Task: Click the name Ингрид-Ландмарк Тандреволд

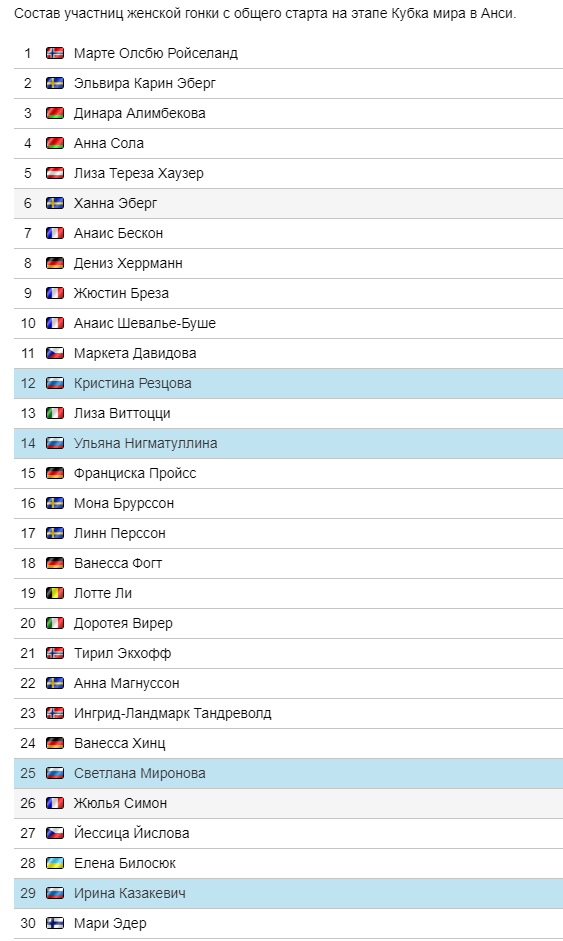Action: (x=172, y=713)
